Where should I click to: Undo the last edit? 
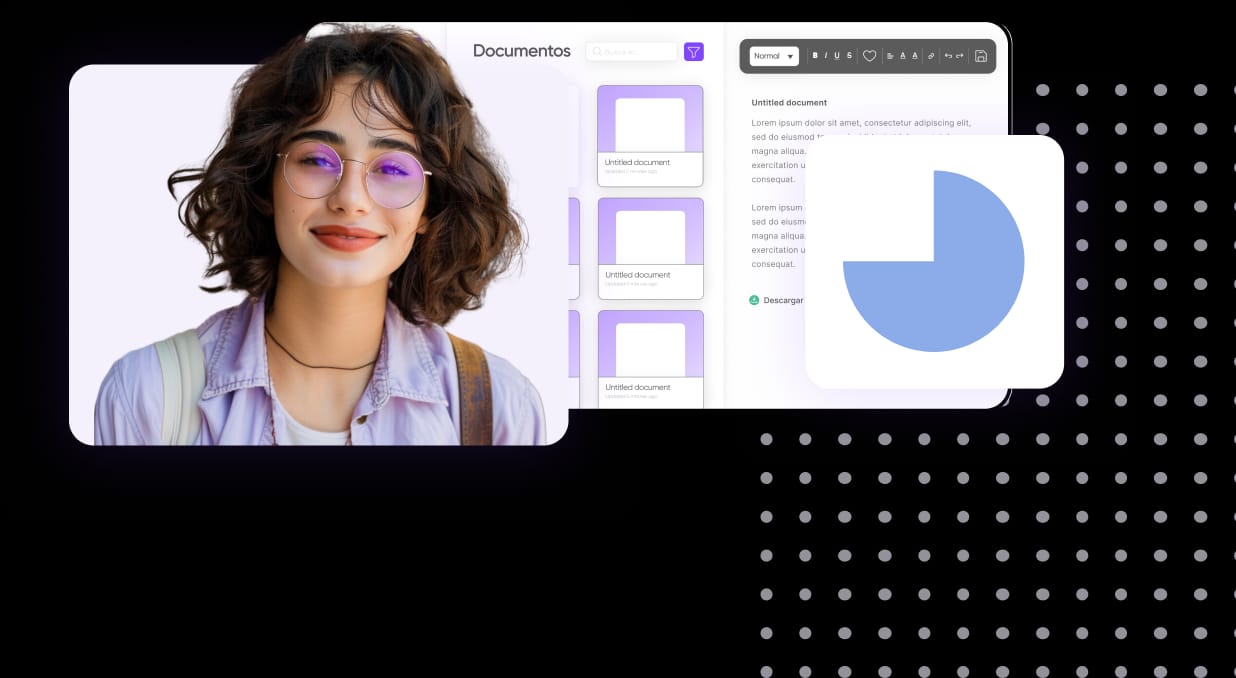coord(948,56)
